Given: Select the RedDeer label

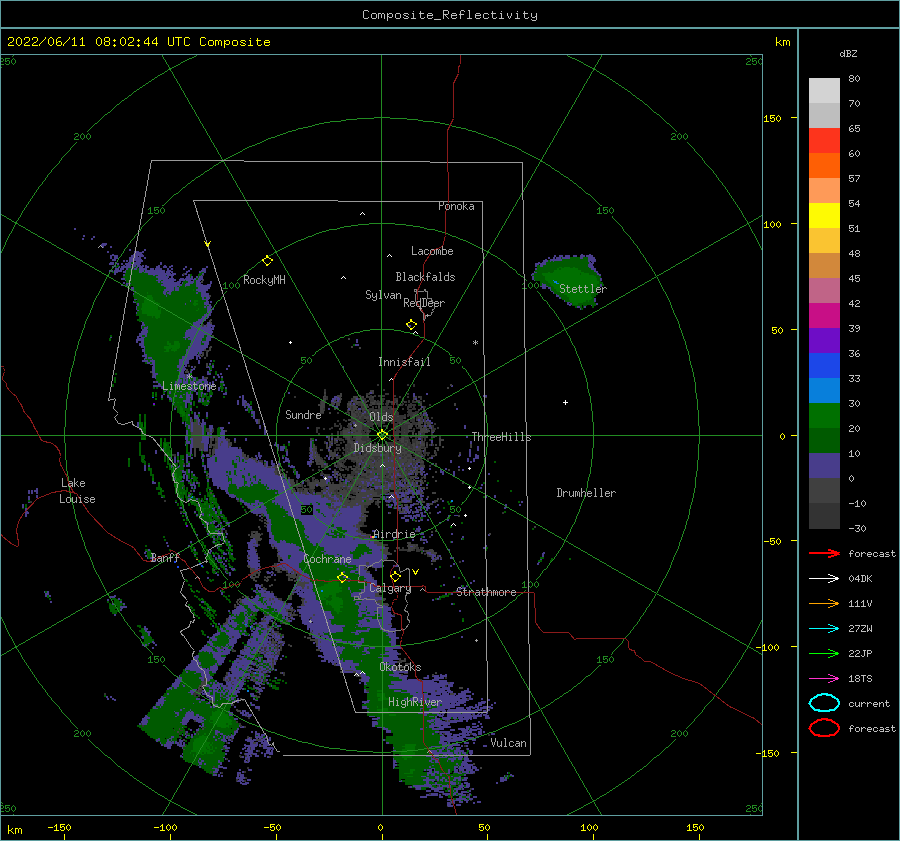Looking at the screenshot, I should click(424, 303).
